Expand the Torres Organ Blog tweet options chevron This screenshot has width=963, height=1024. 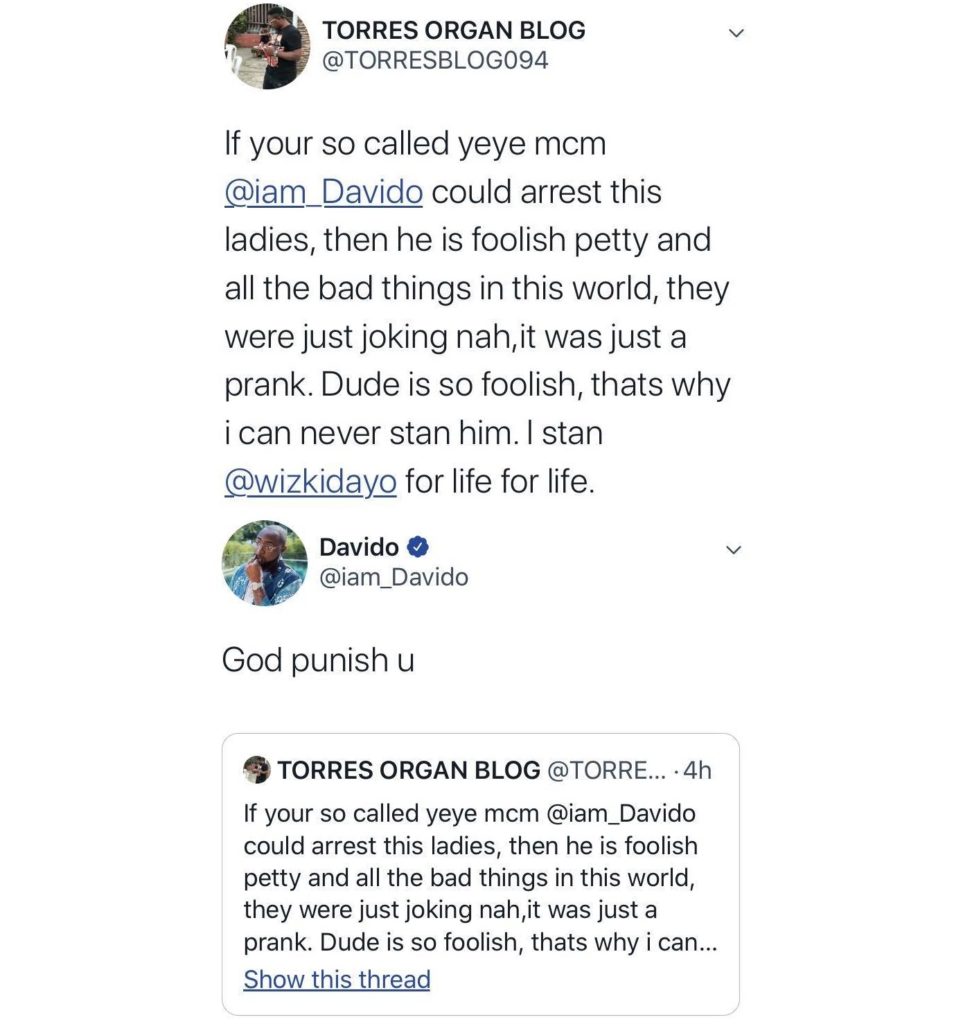pos(736,34)
